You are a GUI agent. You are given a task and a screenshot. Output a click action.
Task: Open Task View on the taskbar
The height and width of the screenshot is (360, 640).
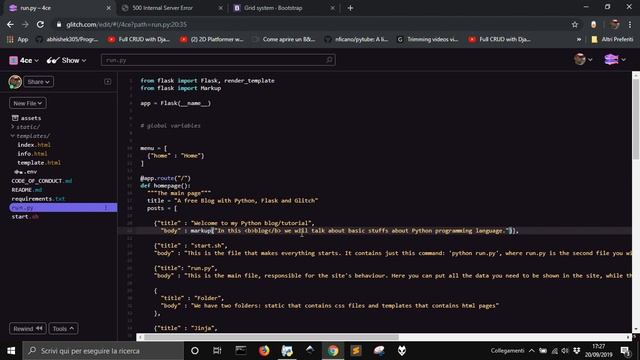[217, 351]
